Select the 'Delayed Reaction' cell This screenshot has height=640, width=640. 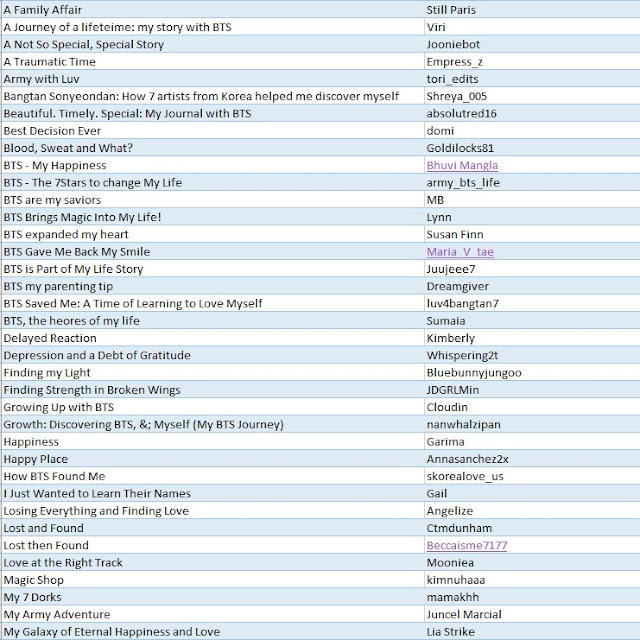(x=213, y=338)
